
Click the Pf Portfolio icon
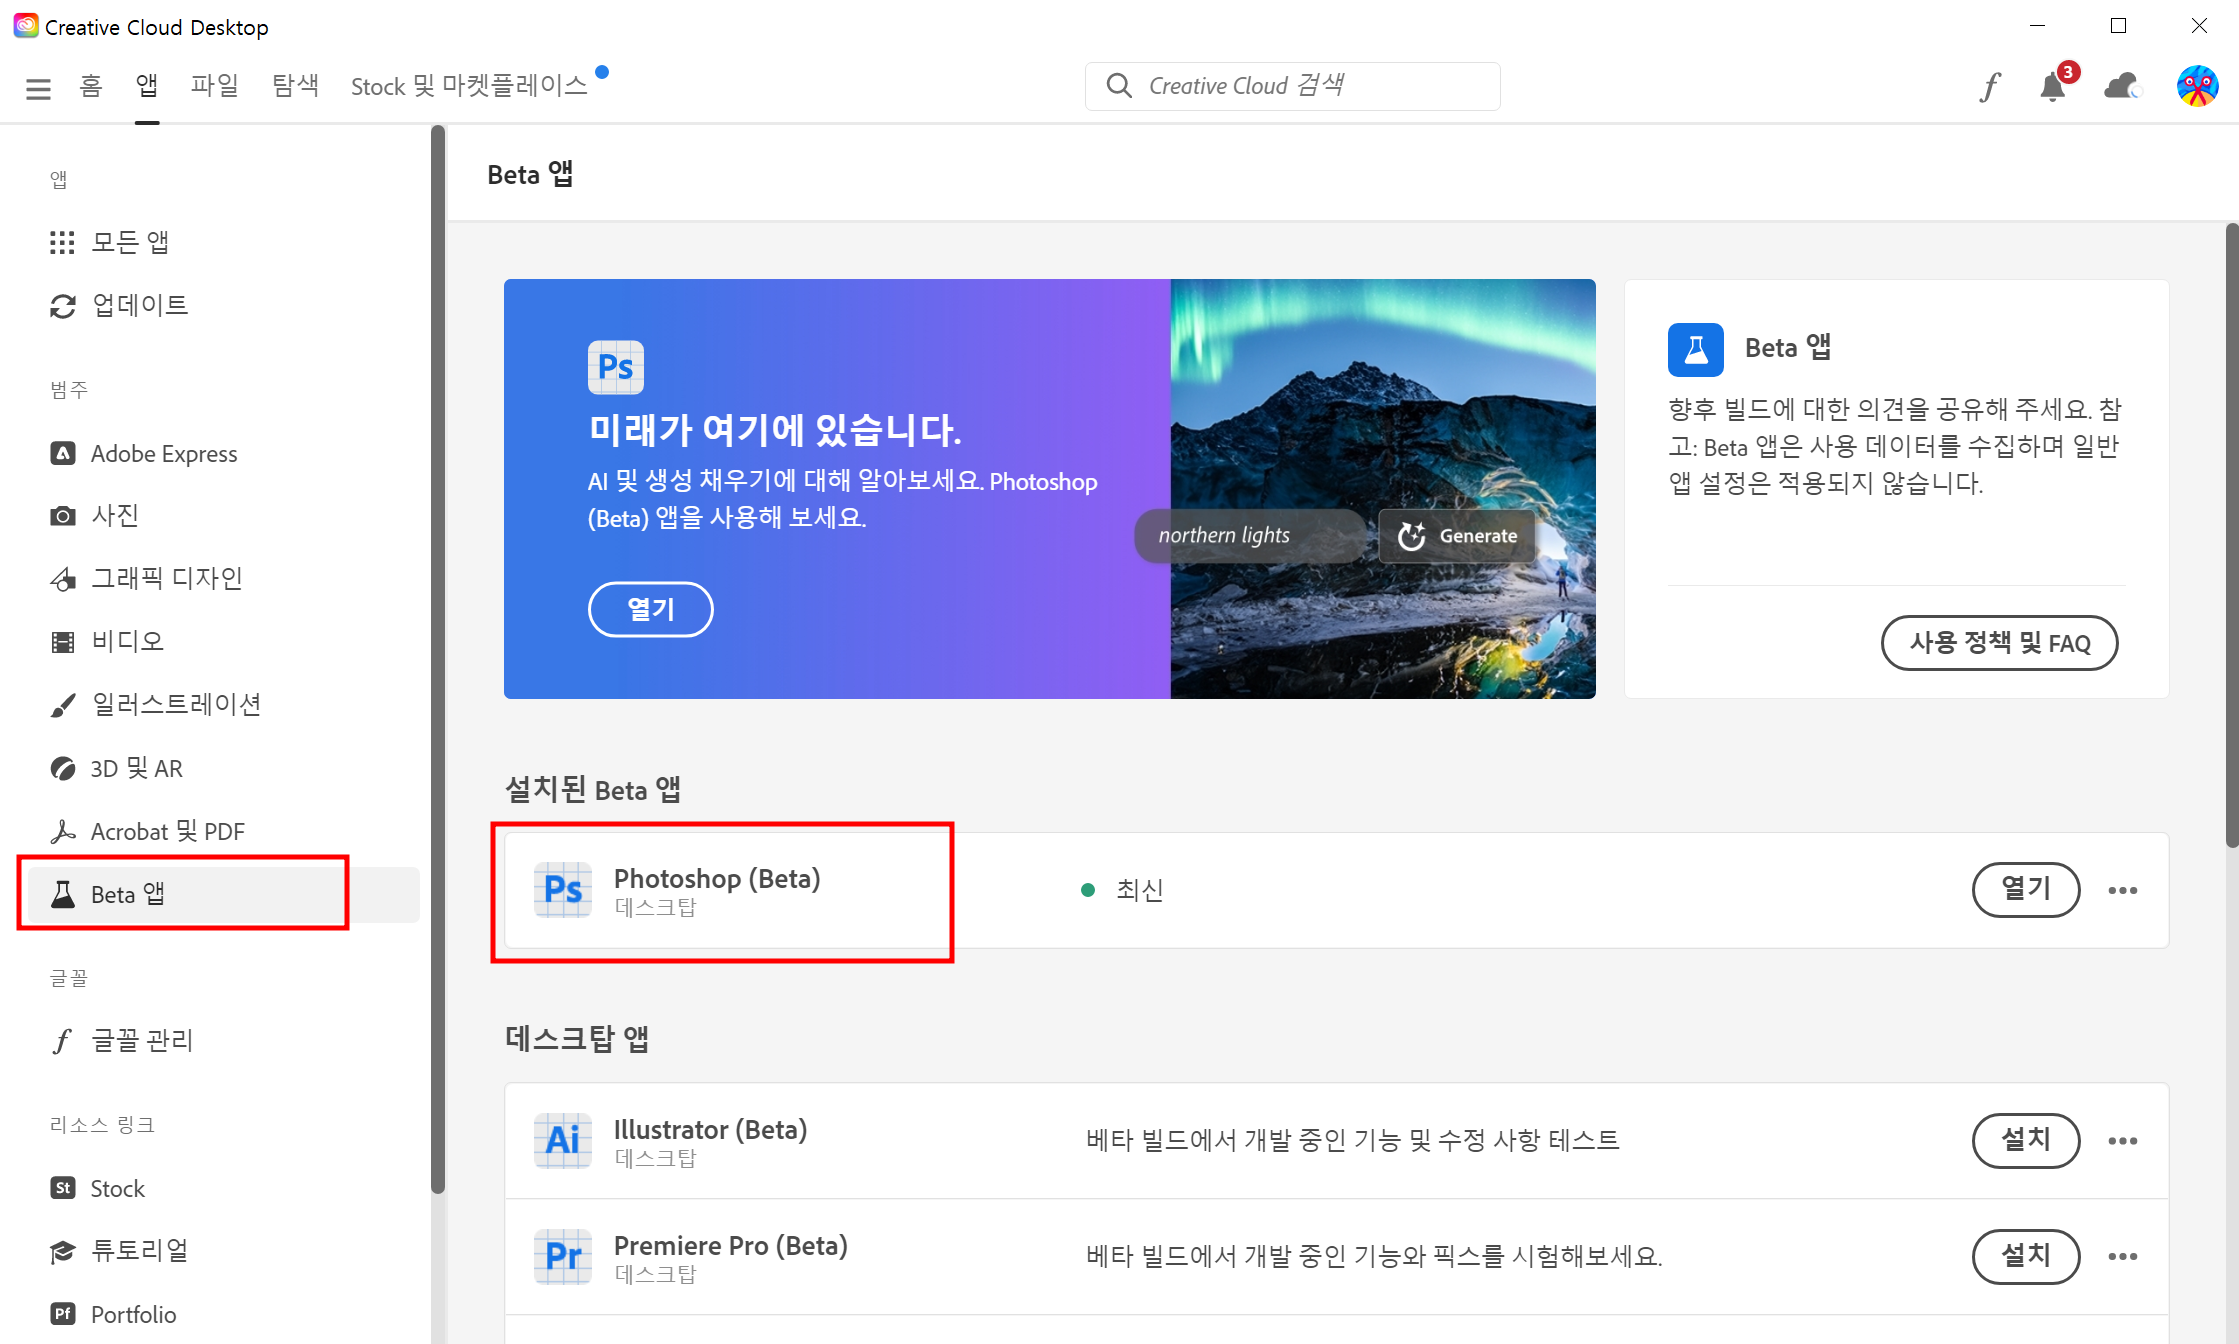click(x=62, y=1314)
